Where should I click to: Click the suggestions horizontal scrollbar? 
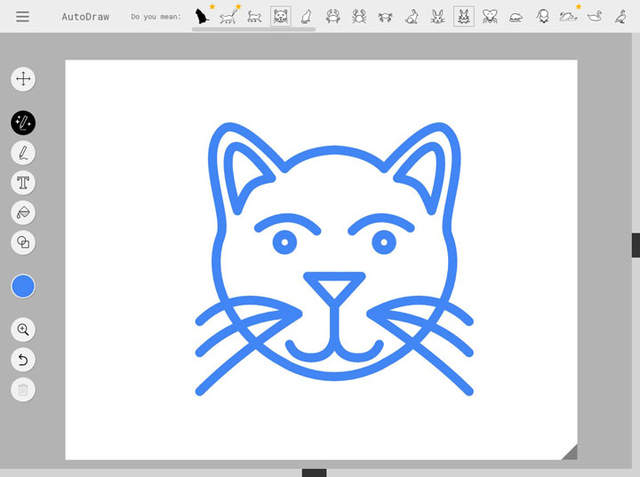[253, 30]
